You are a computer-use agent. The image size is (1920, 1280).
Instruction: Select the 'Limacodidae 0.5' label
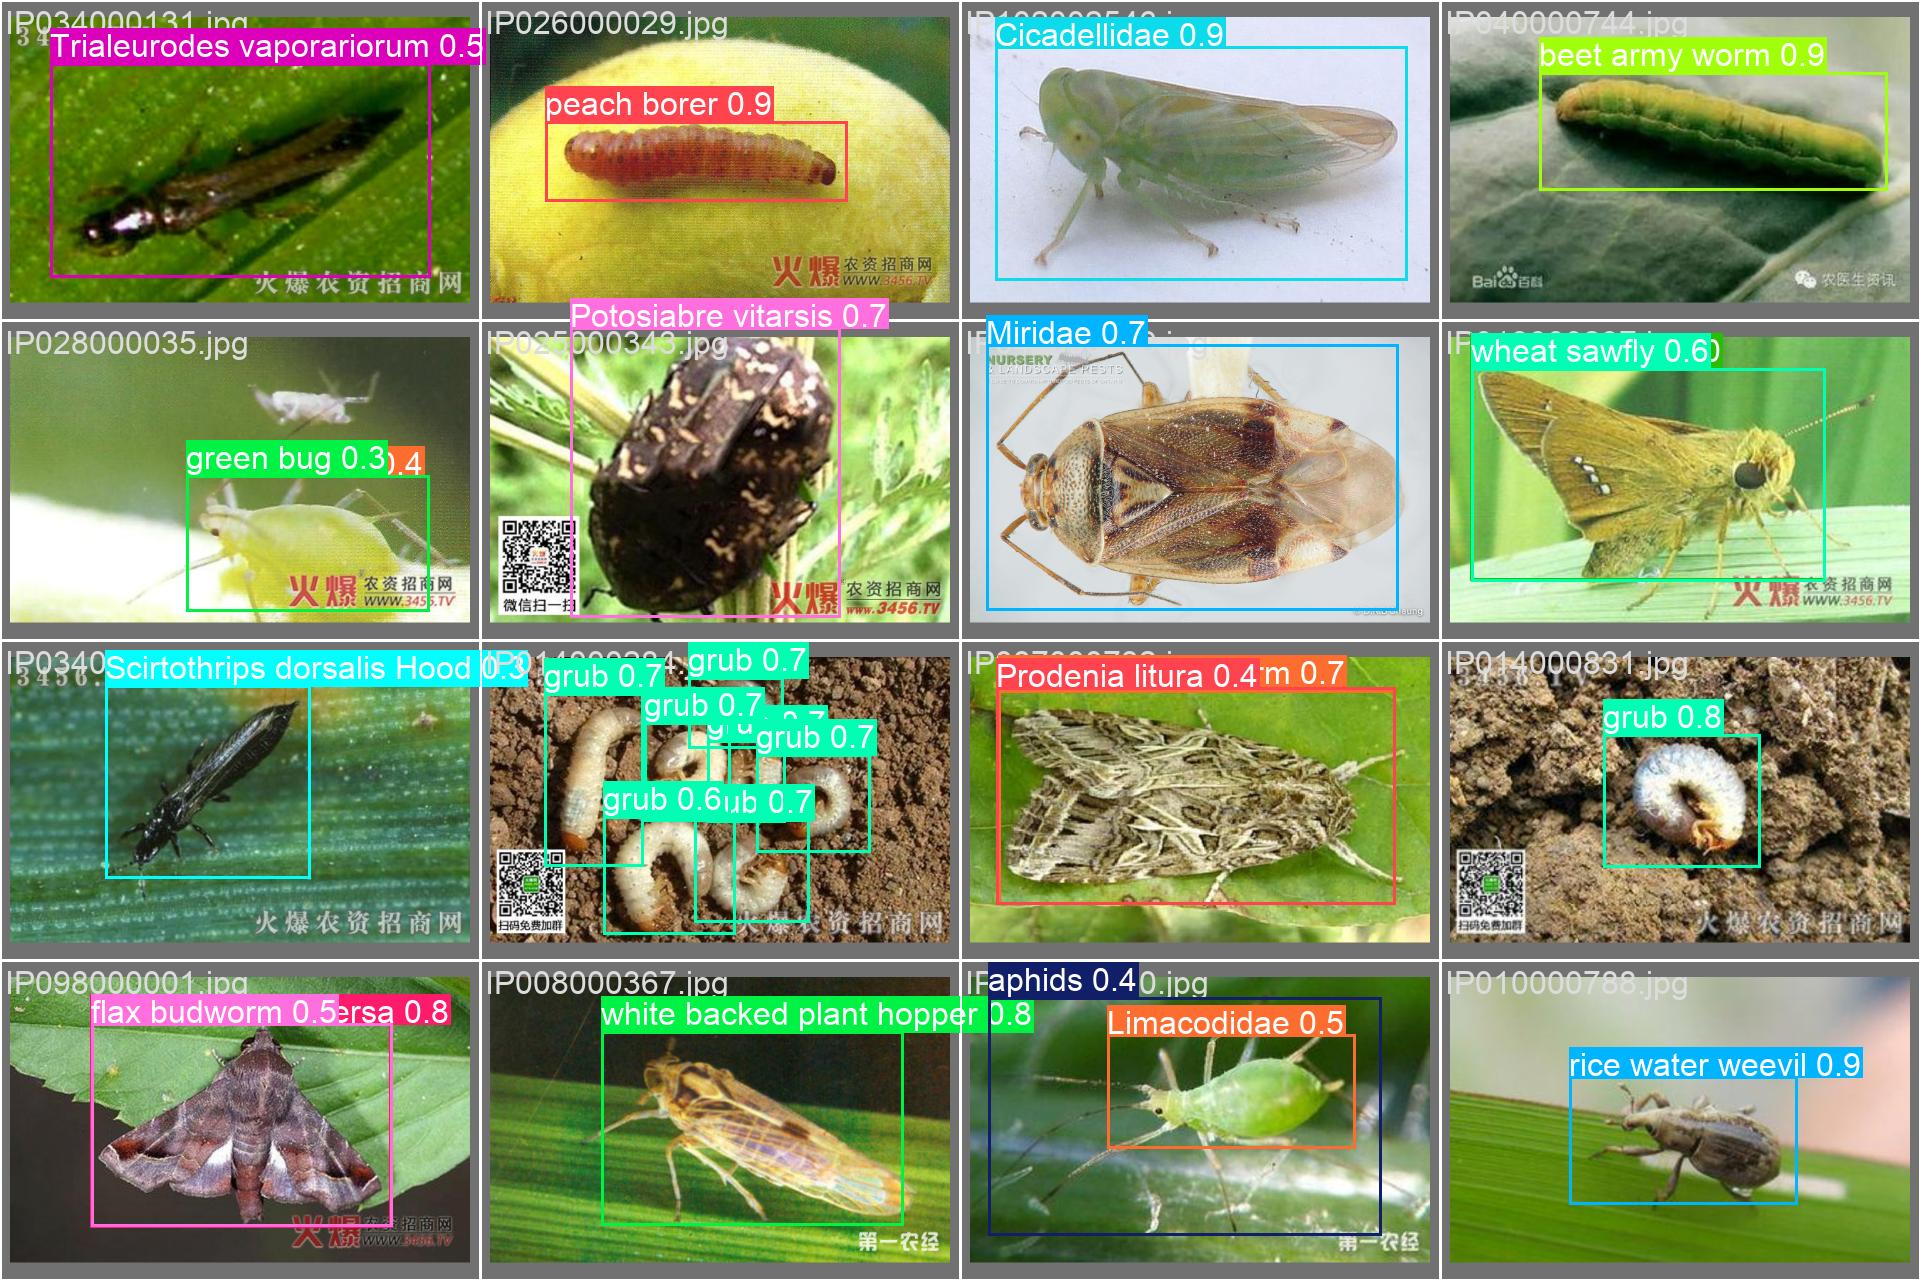1225,1022
